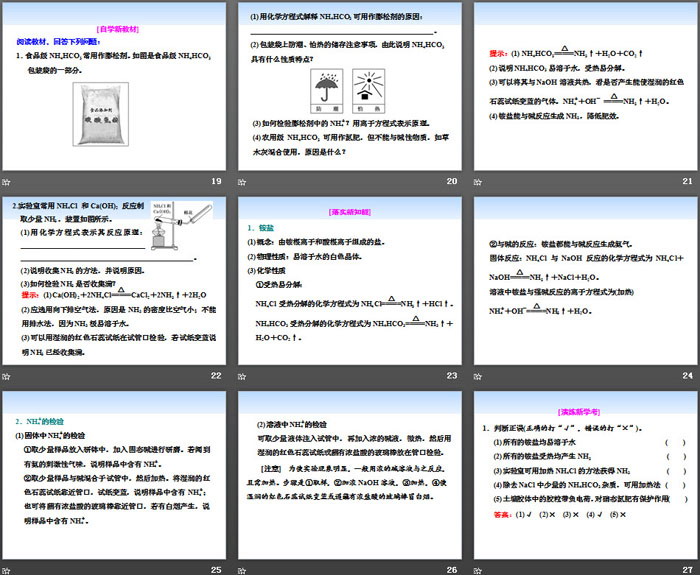Screen dimensions: 700x575
Task: Click the animation star icon under slide 23
Action: pyautogui.click(x=240, y=376)
